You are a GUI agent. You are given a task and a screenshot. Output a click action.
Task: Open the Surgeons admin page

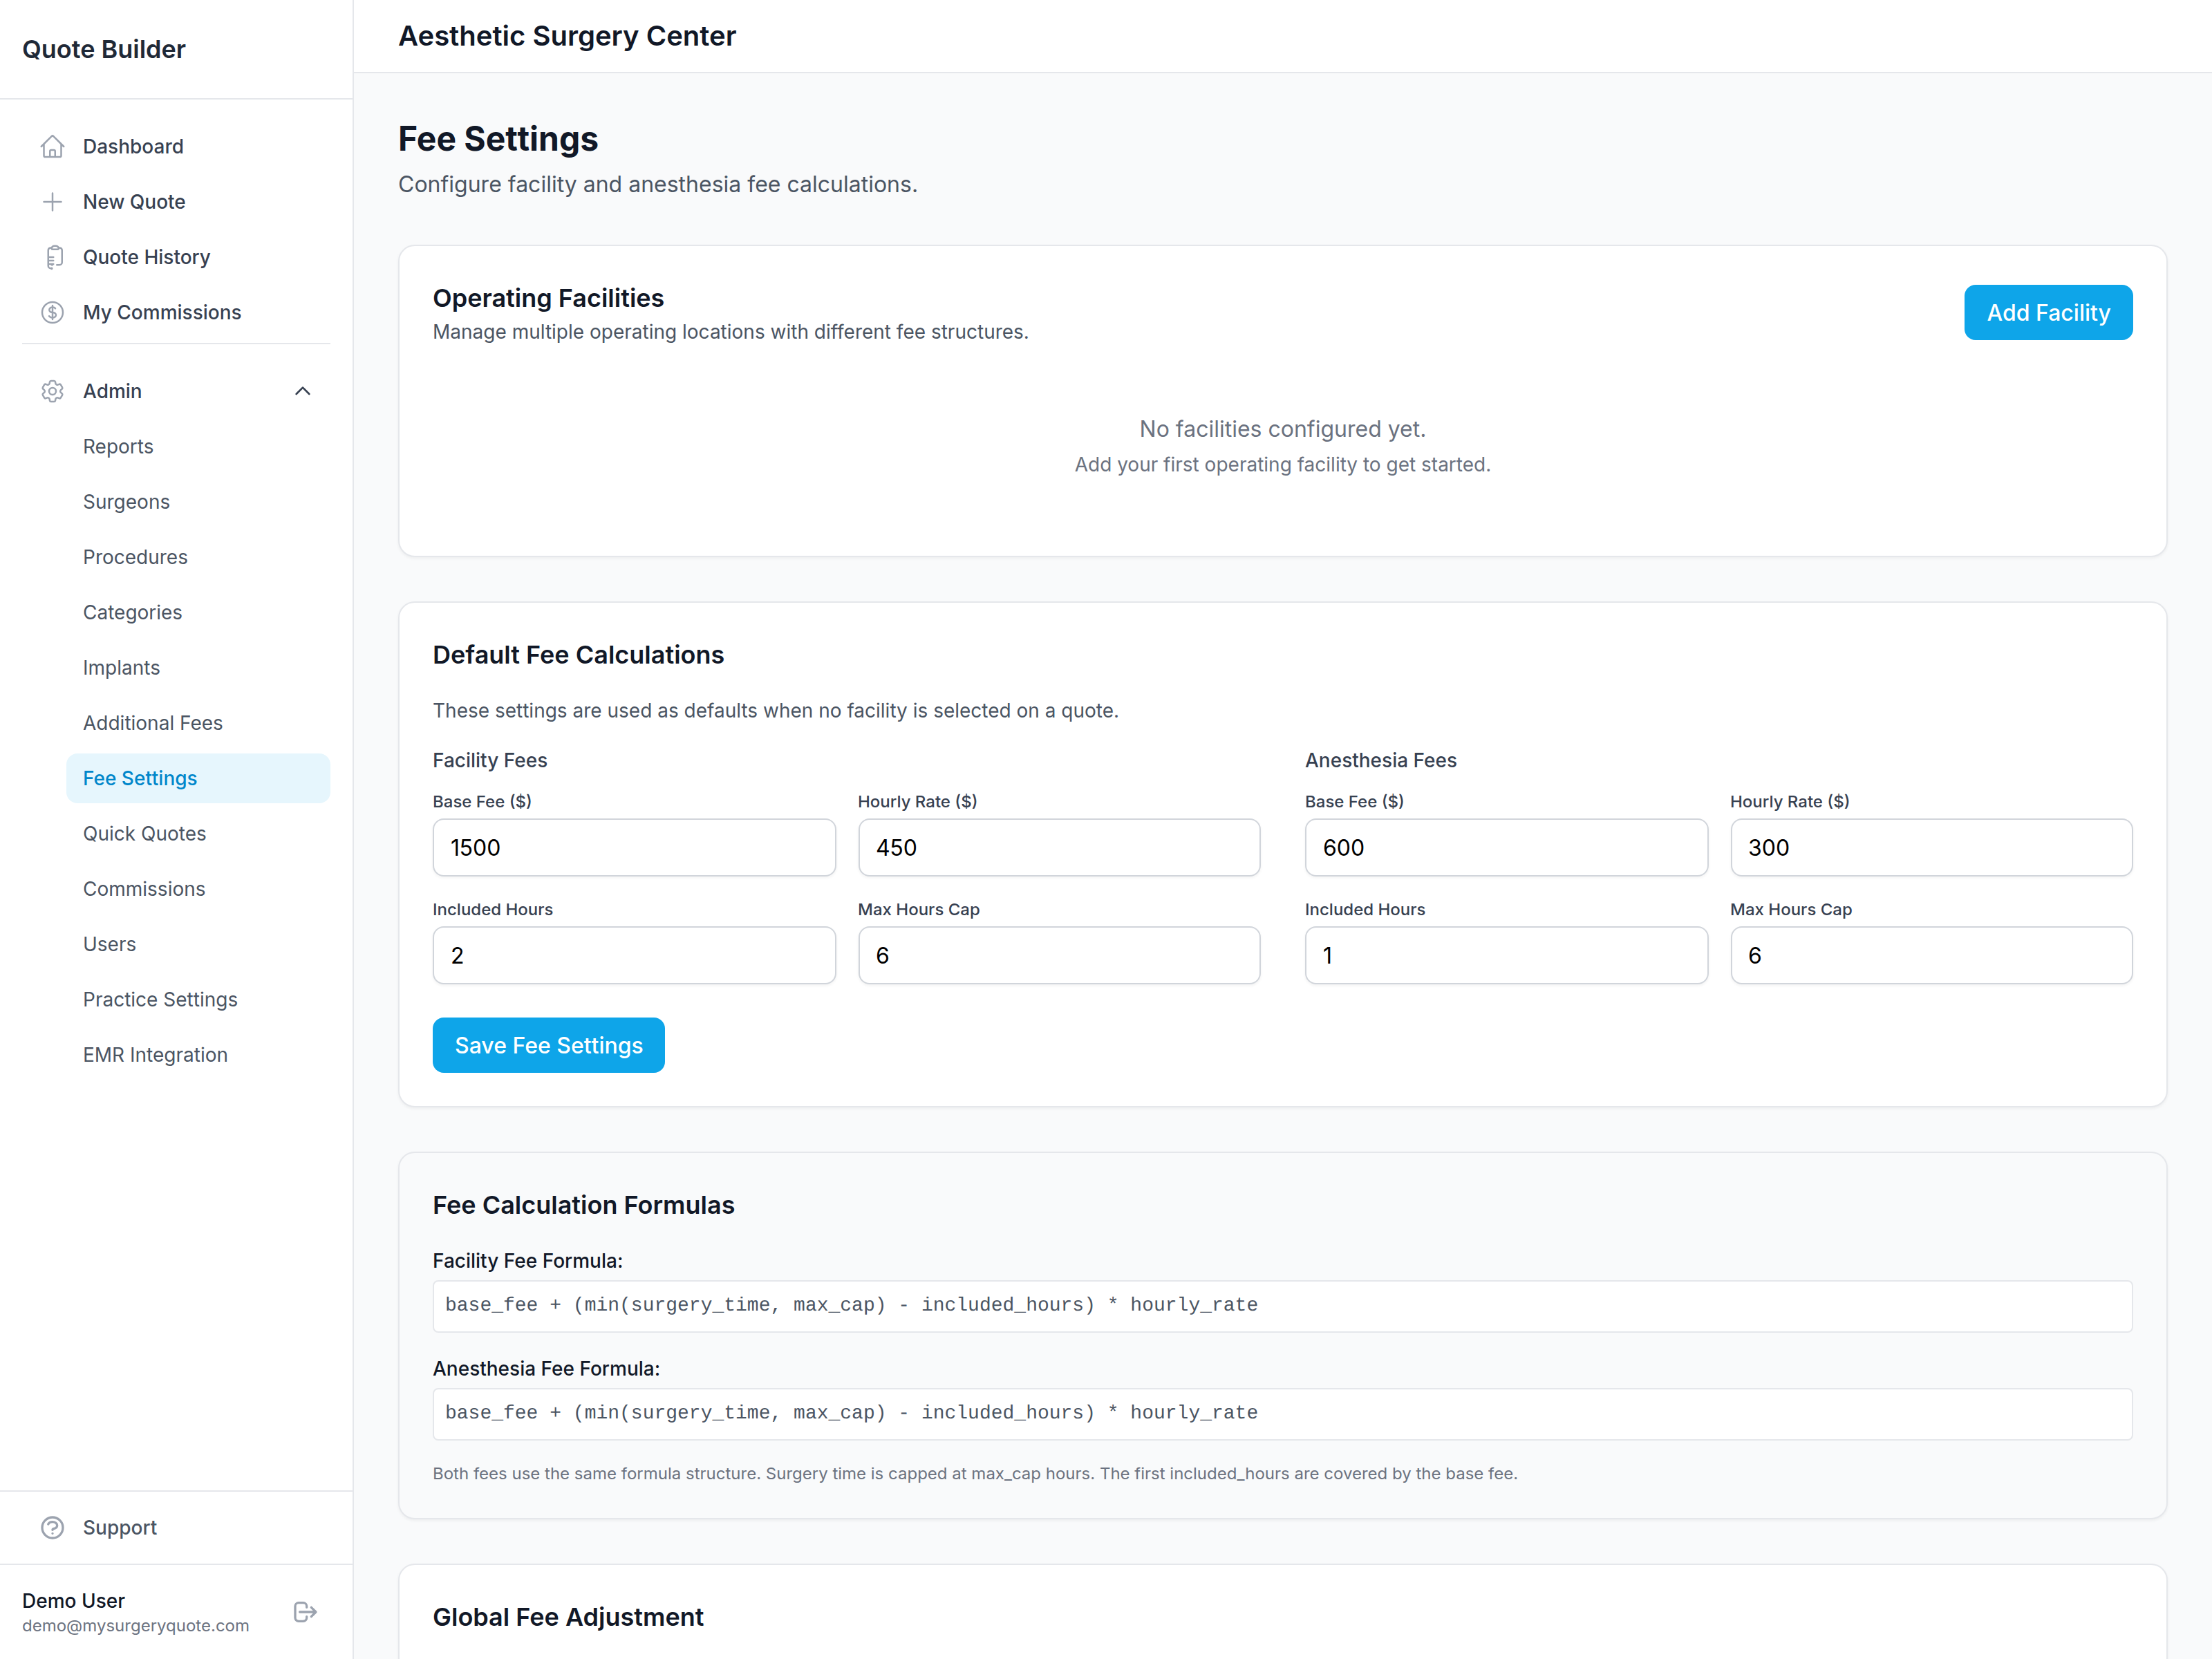[198, 502]
